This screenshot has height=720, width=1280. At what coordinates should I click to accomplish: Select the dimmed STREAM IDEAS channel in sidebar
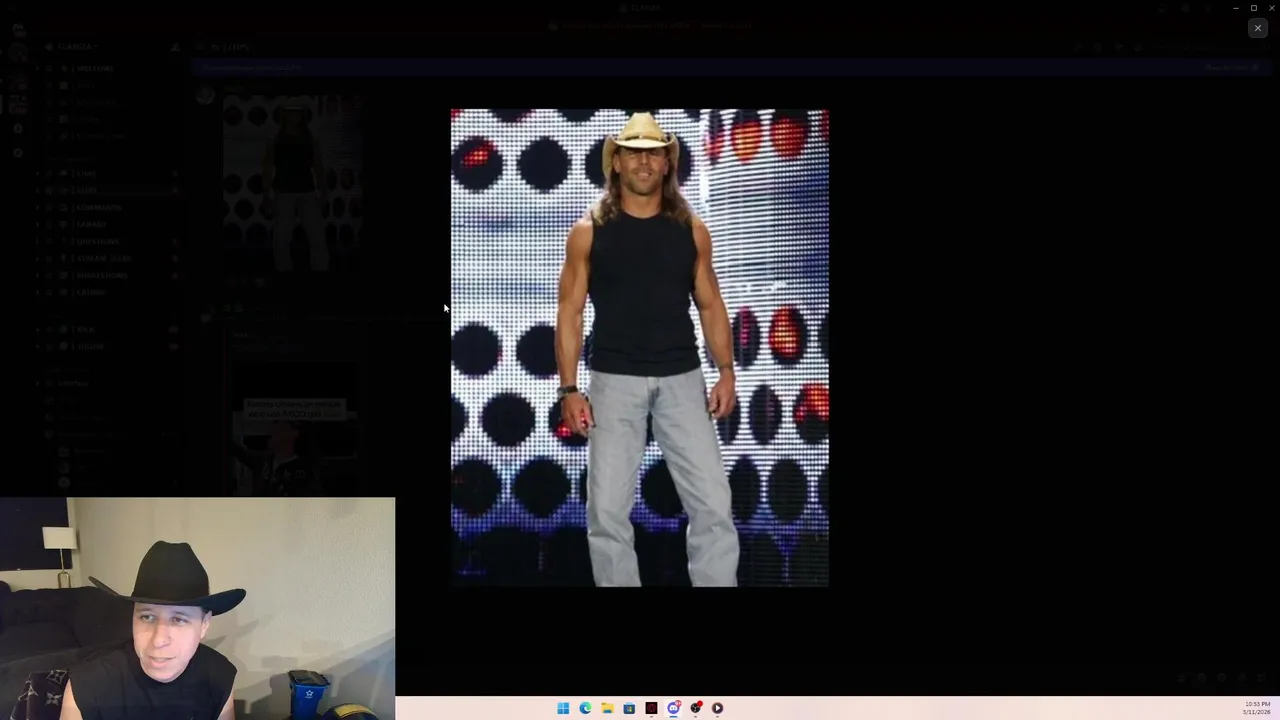(105, 258)
